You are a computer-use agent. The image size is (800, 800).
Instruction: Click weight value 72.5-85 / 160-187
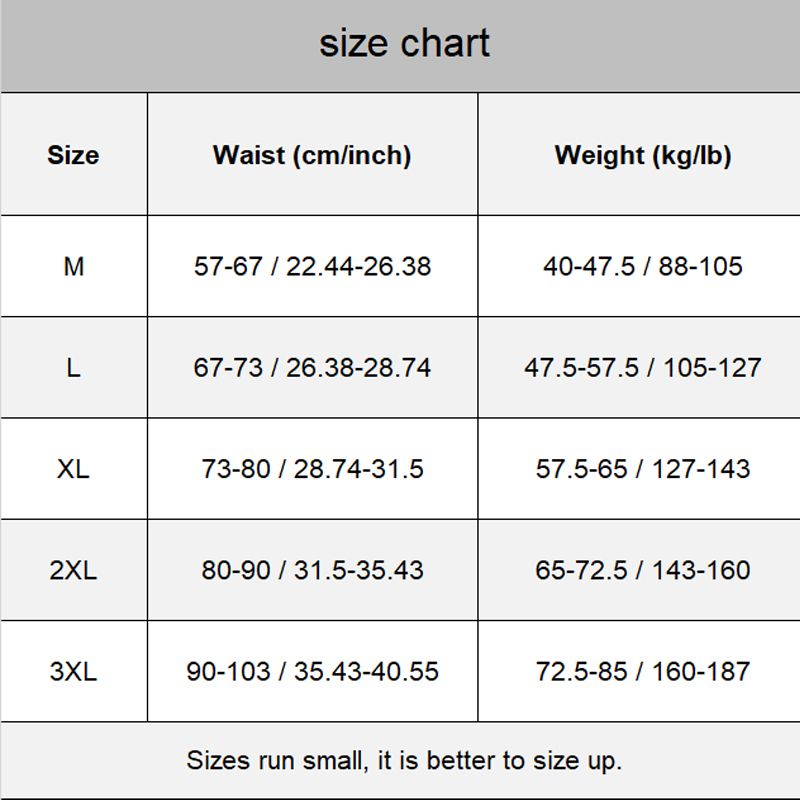(642, 671)
